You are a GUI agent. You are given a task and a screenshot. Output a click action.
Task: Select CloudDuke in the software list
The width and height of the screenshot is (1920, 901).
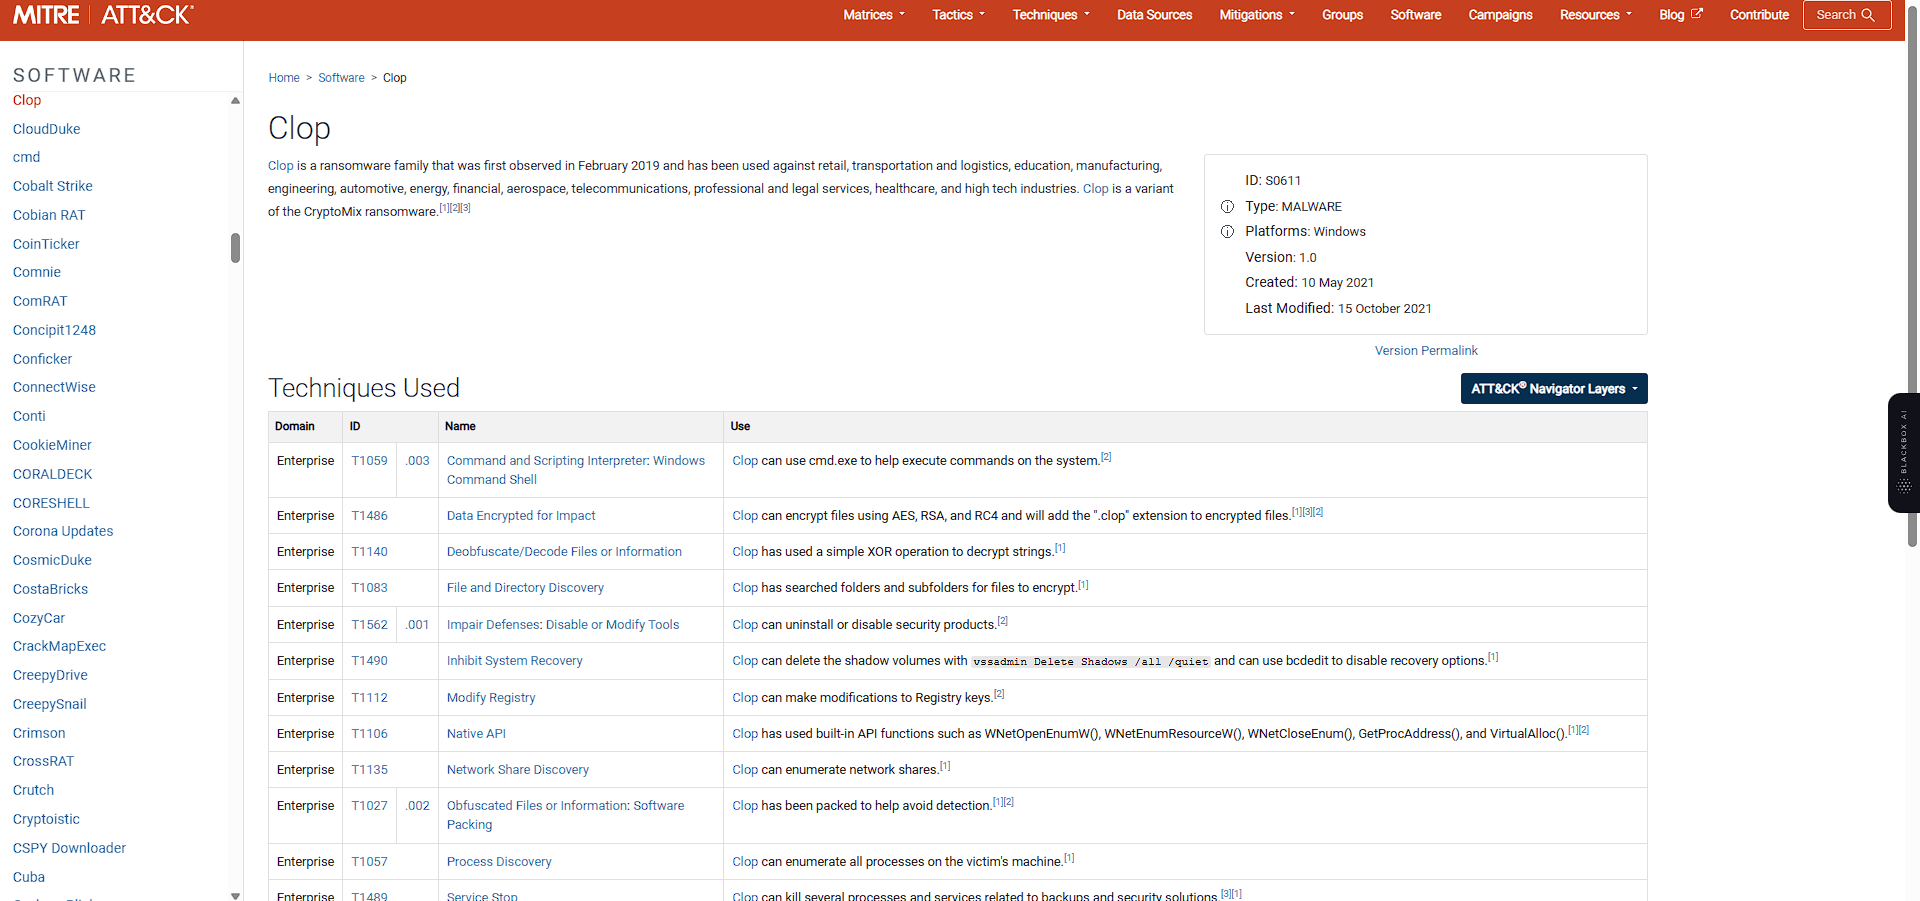pos(47,129)
